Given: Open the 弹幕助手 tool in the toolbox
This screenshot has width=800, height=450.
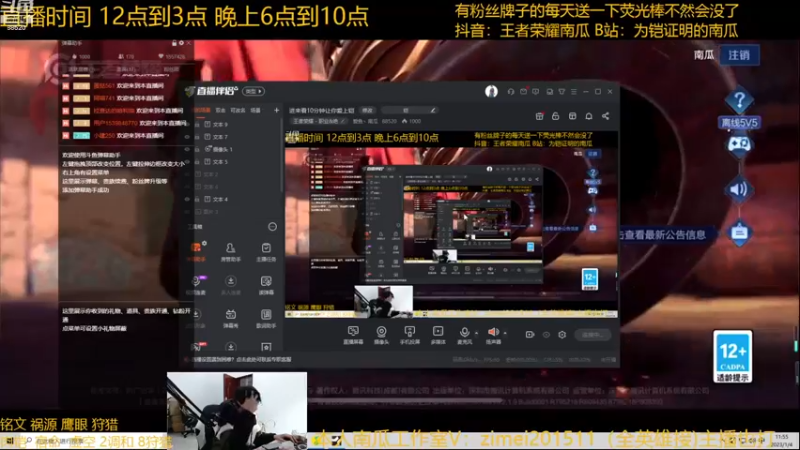Looking at the screenshot, I should pos(196,252).
